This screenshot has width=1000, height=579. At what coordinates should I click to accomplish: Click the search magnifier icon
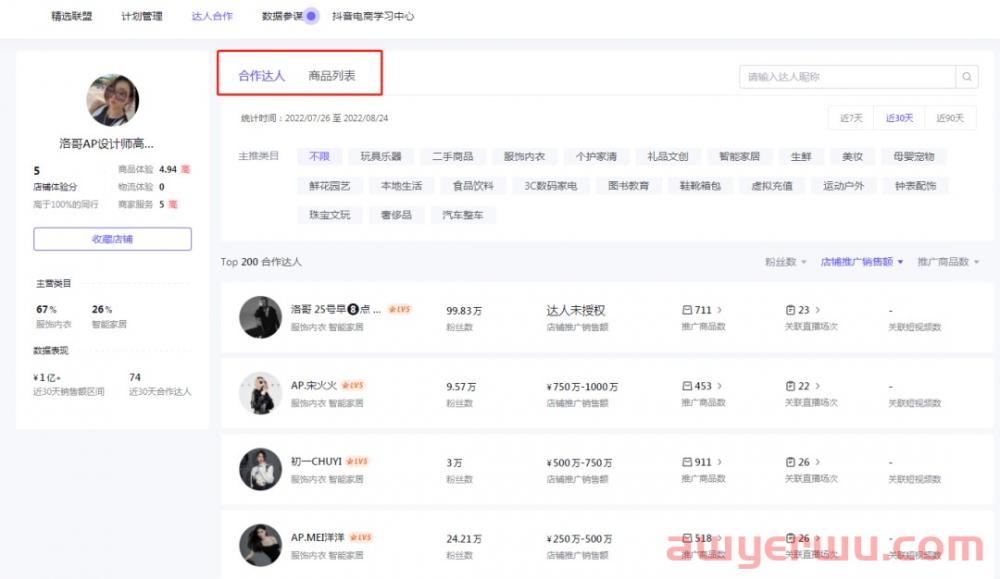[x=967, y=76]
